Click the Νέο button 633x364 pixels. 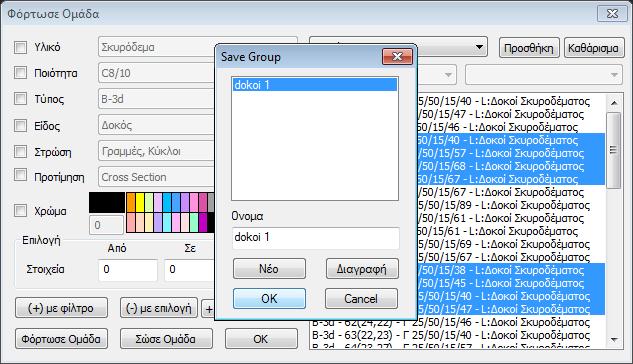(x=269, y=269)
